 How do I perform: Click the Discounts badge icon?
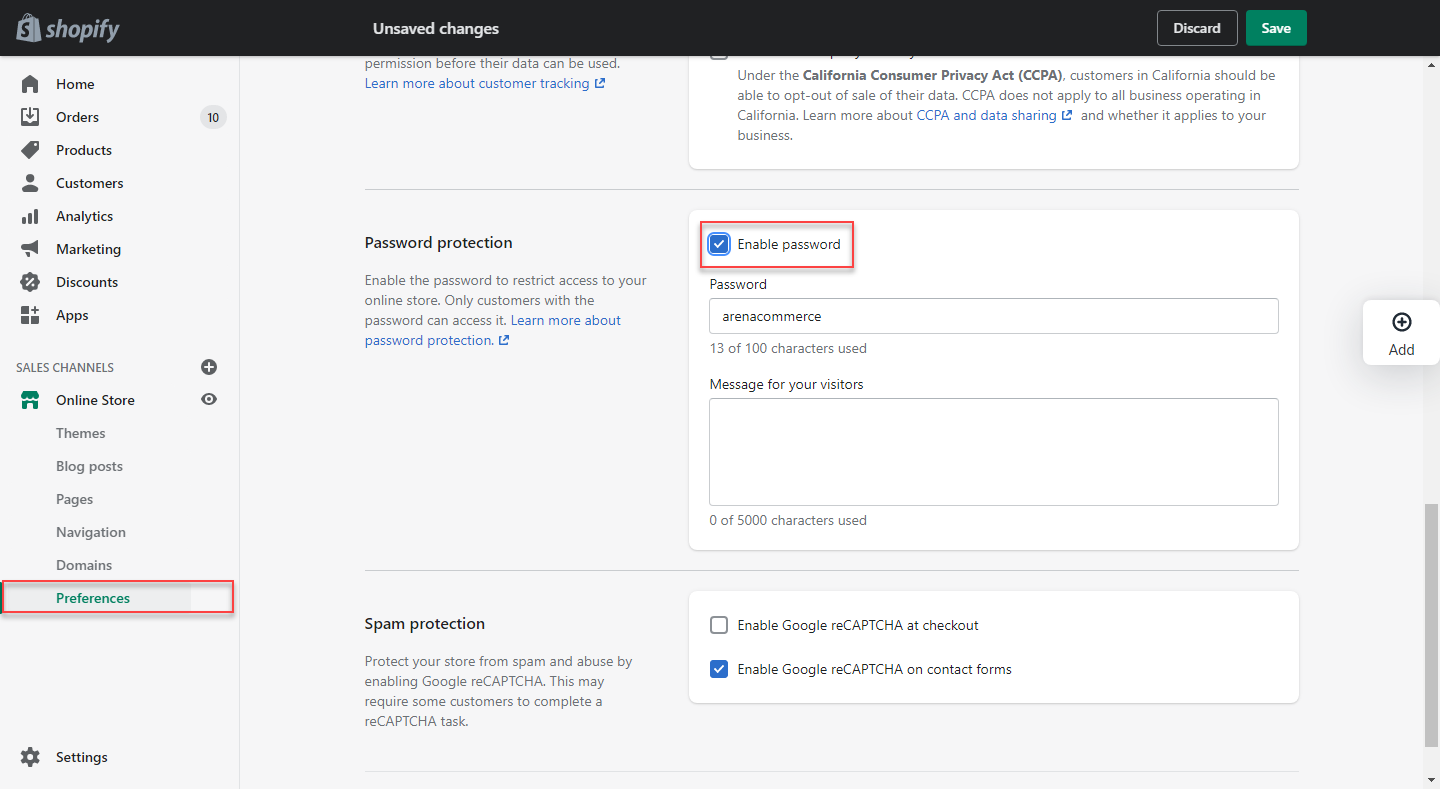click(x=30, y=282)
